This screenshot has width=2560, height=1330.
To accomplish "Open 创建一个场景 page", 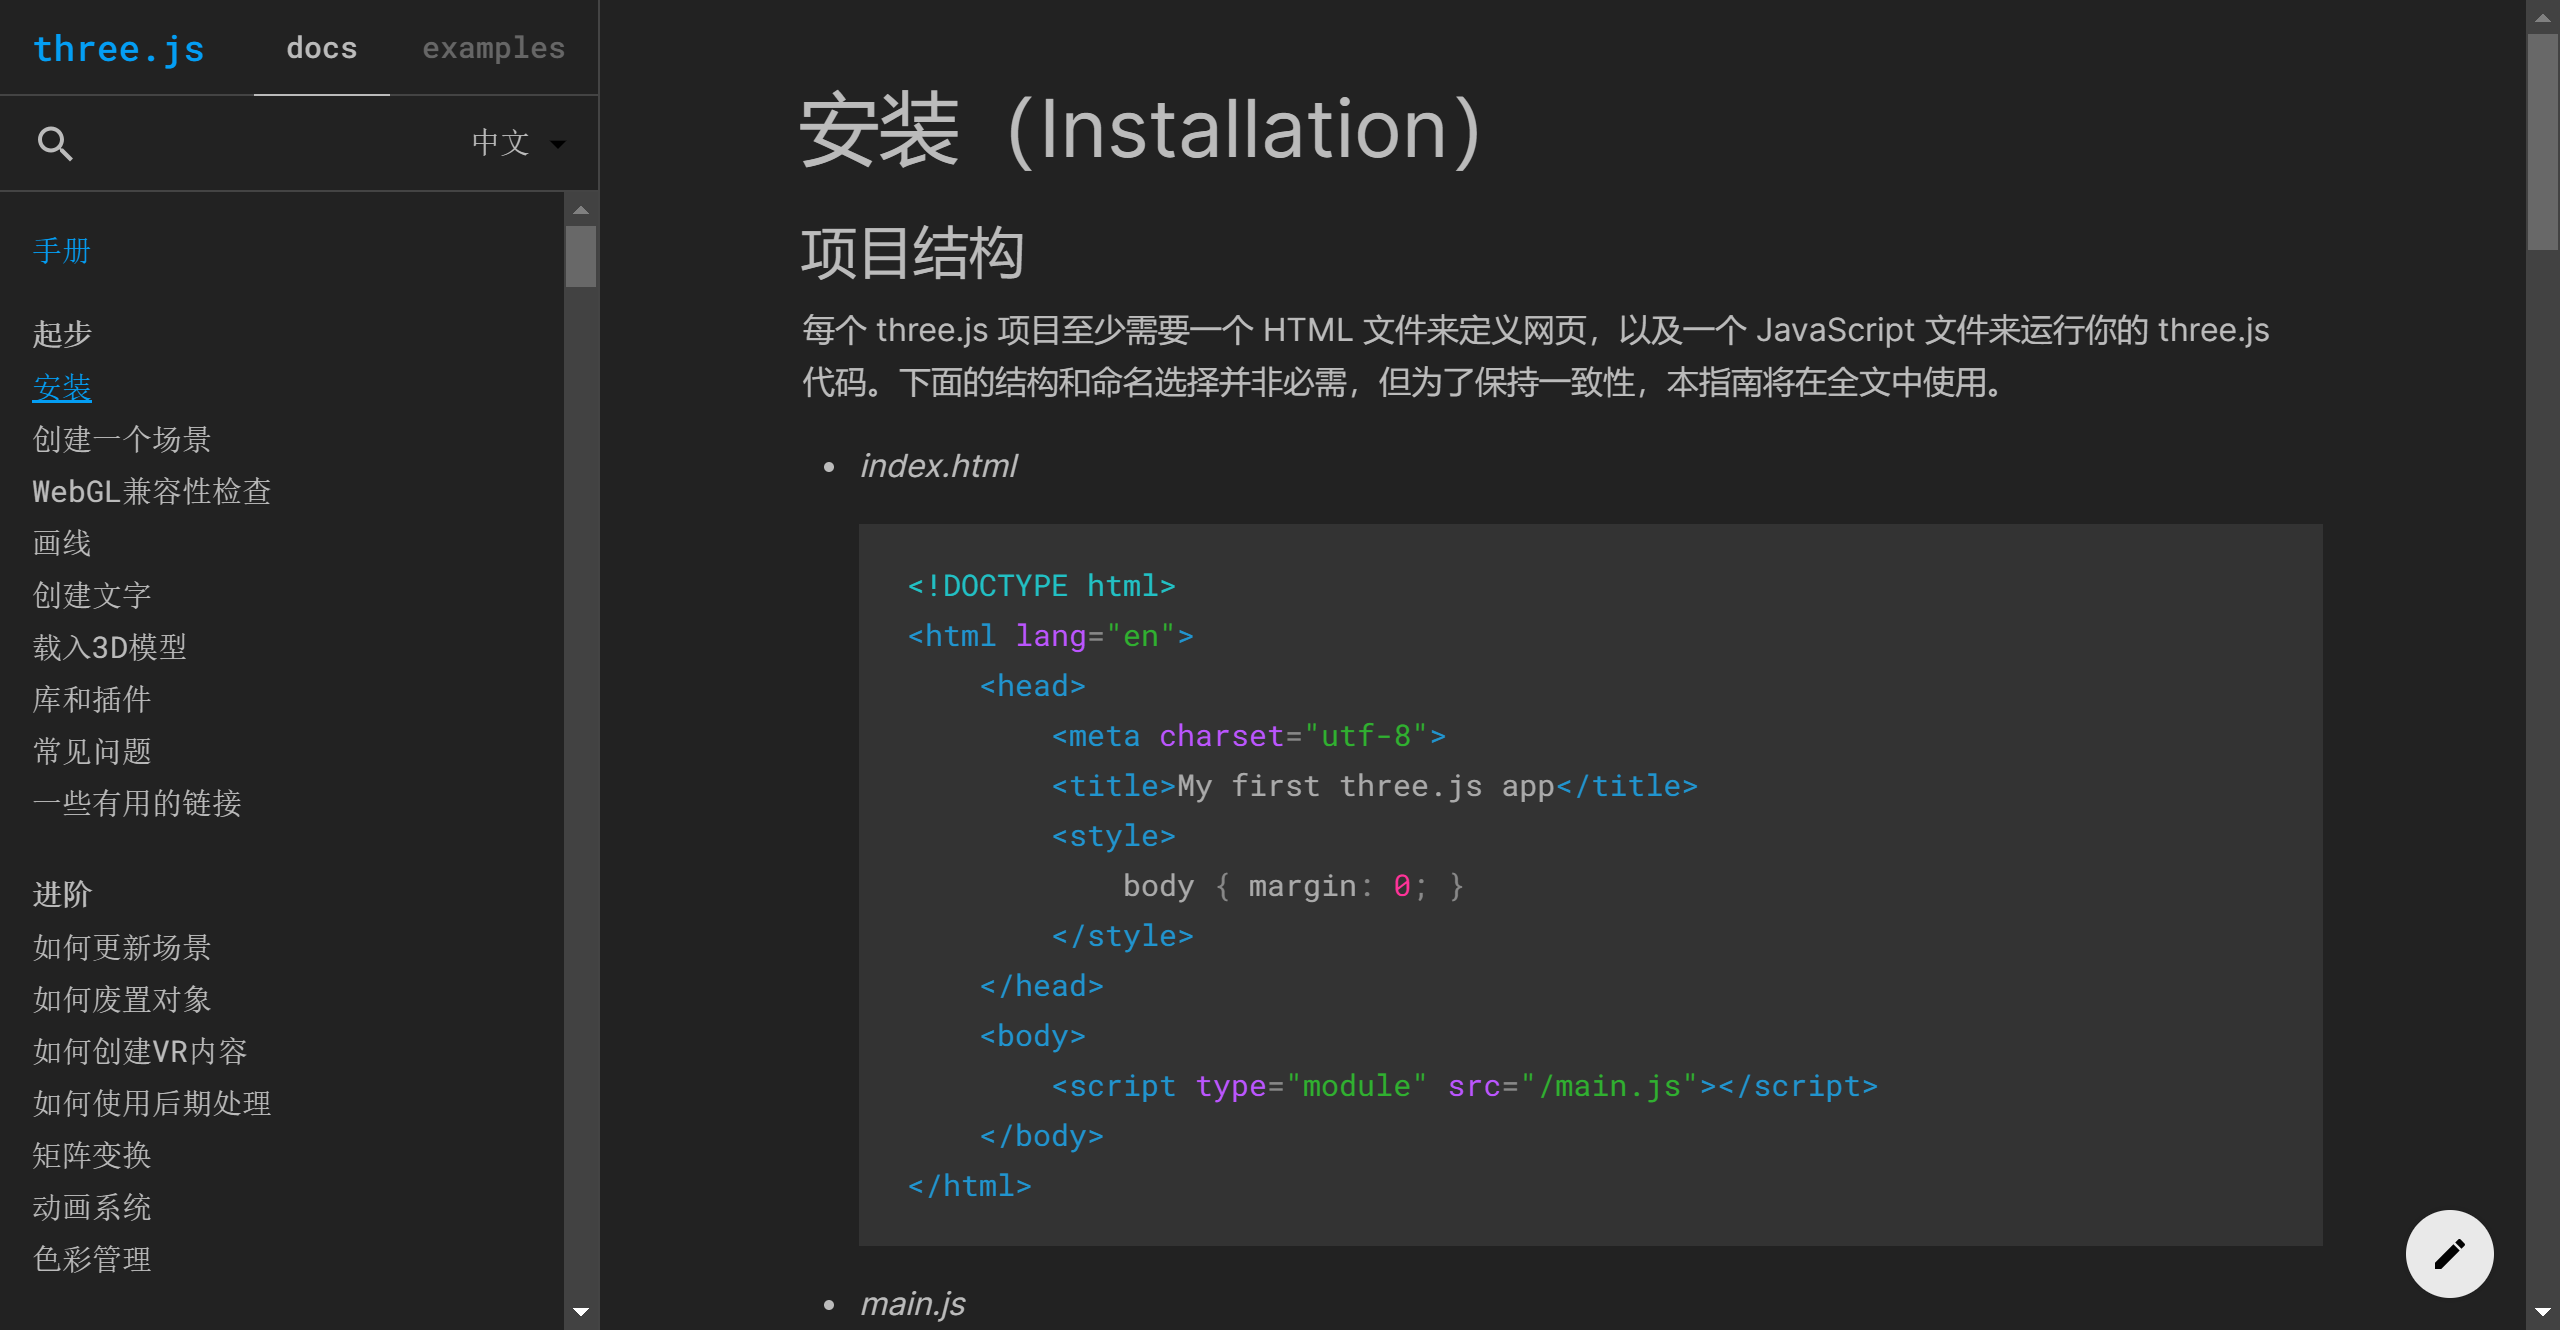I will [x=122, y=439].
